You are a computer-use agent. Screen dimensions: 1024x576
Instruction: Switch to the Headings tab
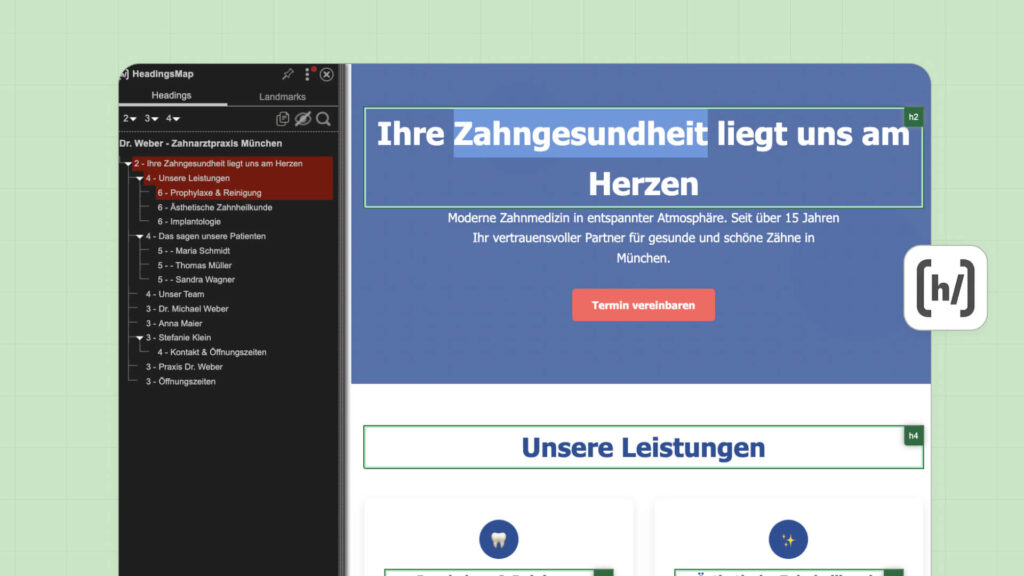(172, 95)
